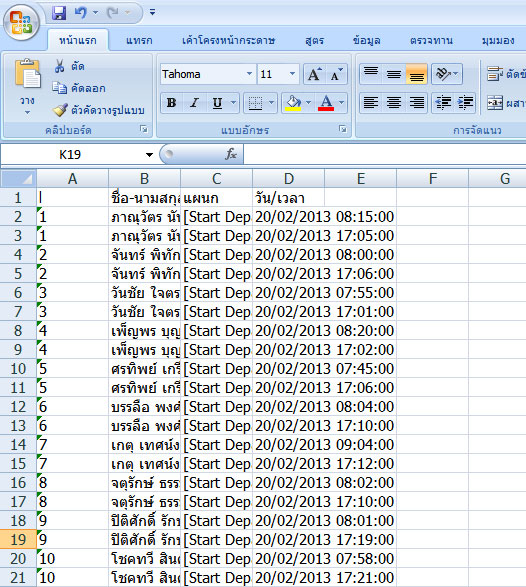The height and width of the screenshot is (587, 526).
Task: Open the Office button menu
Action: tap(21, 22)
